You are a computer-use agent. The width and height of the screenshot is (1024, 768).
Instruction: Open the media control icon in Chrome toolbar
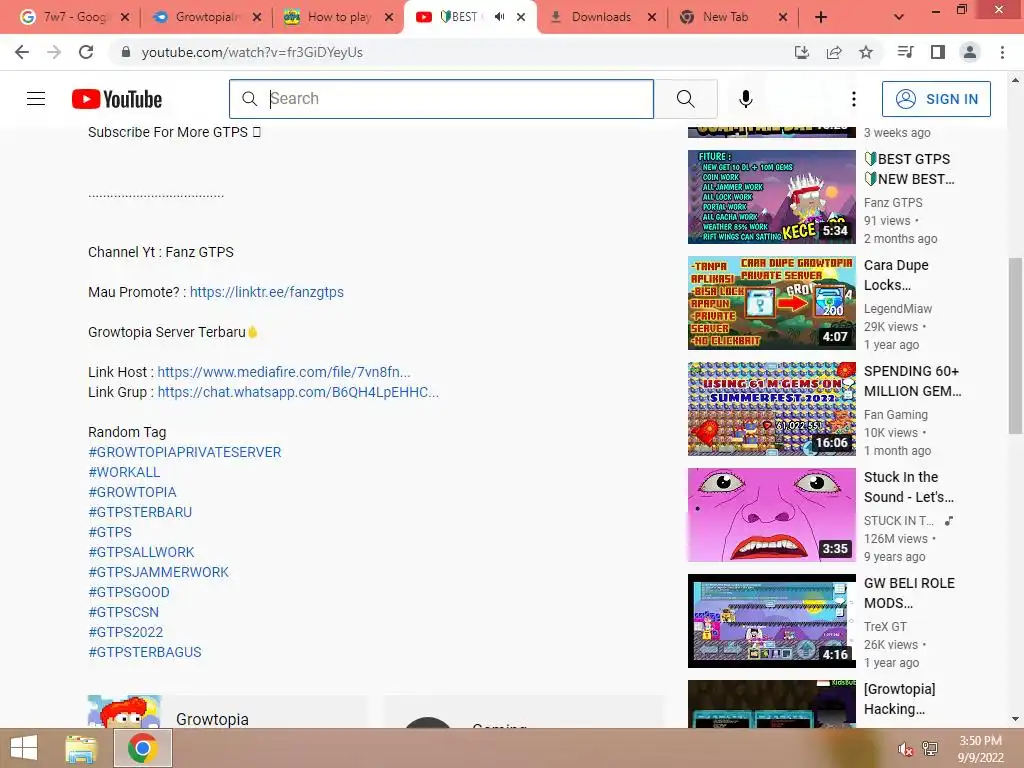(905, 52)
